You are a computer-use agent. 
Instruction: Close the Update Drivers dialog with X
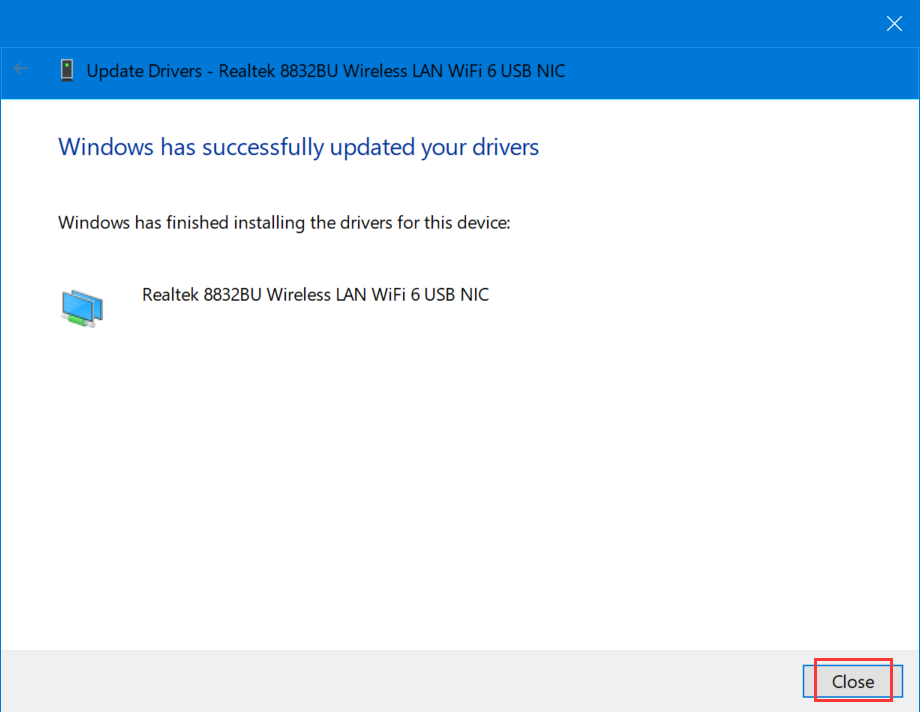[x=894, y=23]
